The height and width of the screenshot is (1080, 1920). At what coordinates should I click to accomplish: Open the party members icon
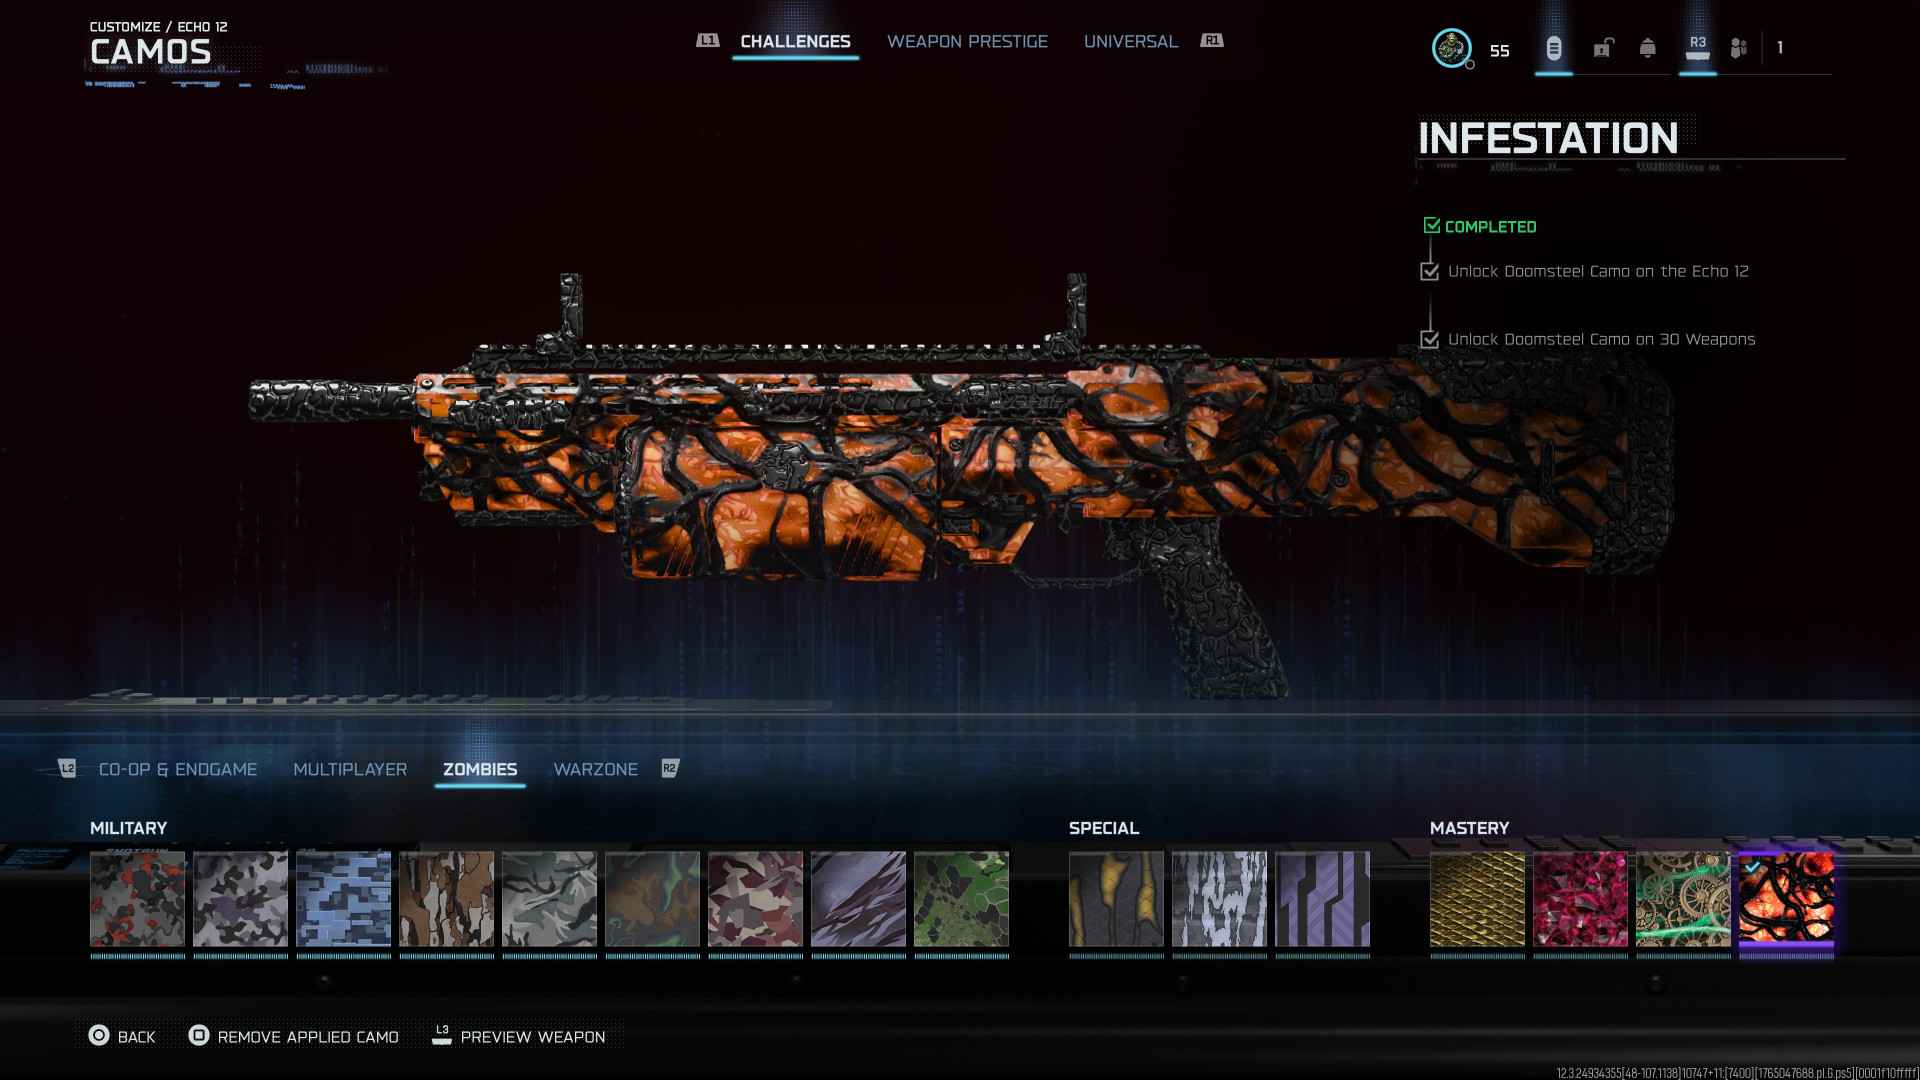(x=1739, y=48)
